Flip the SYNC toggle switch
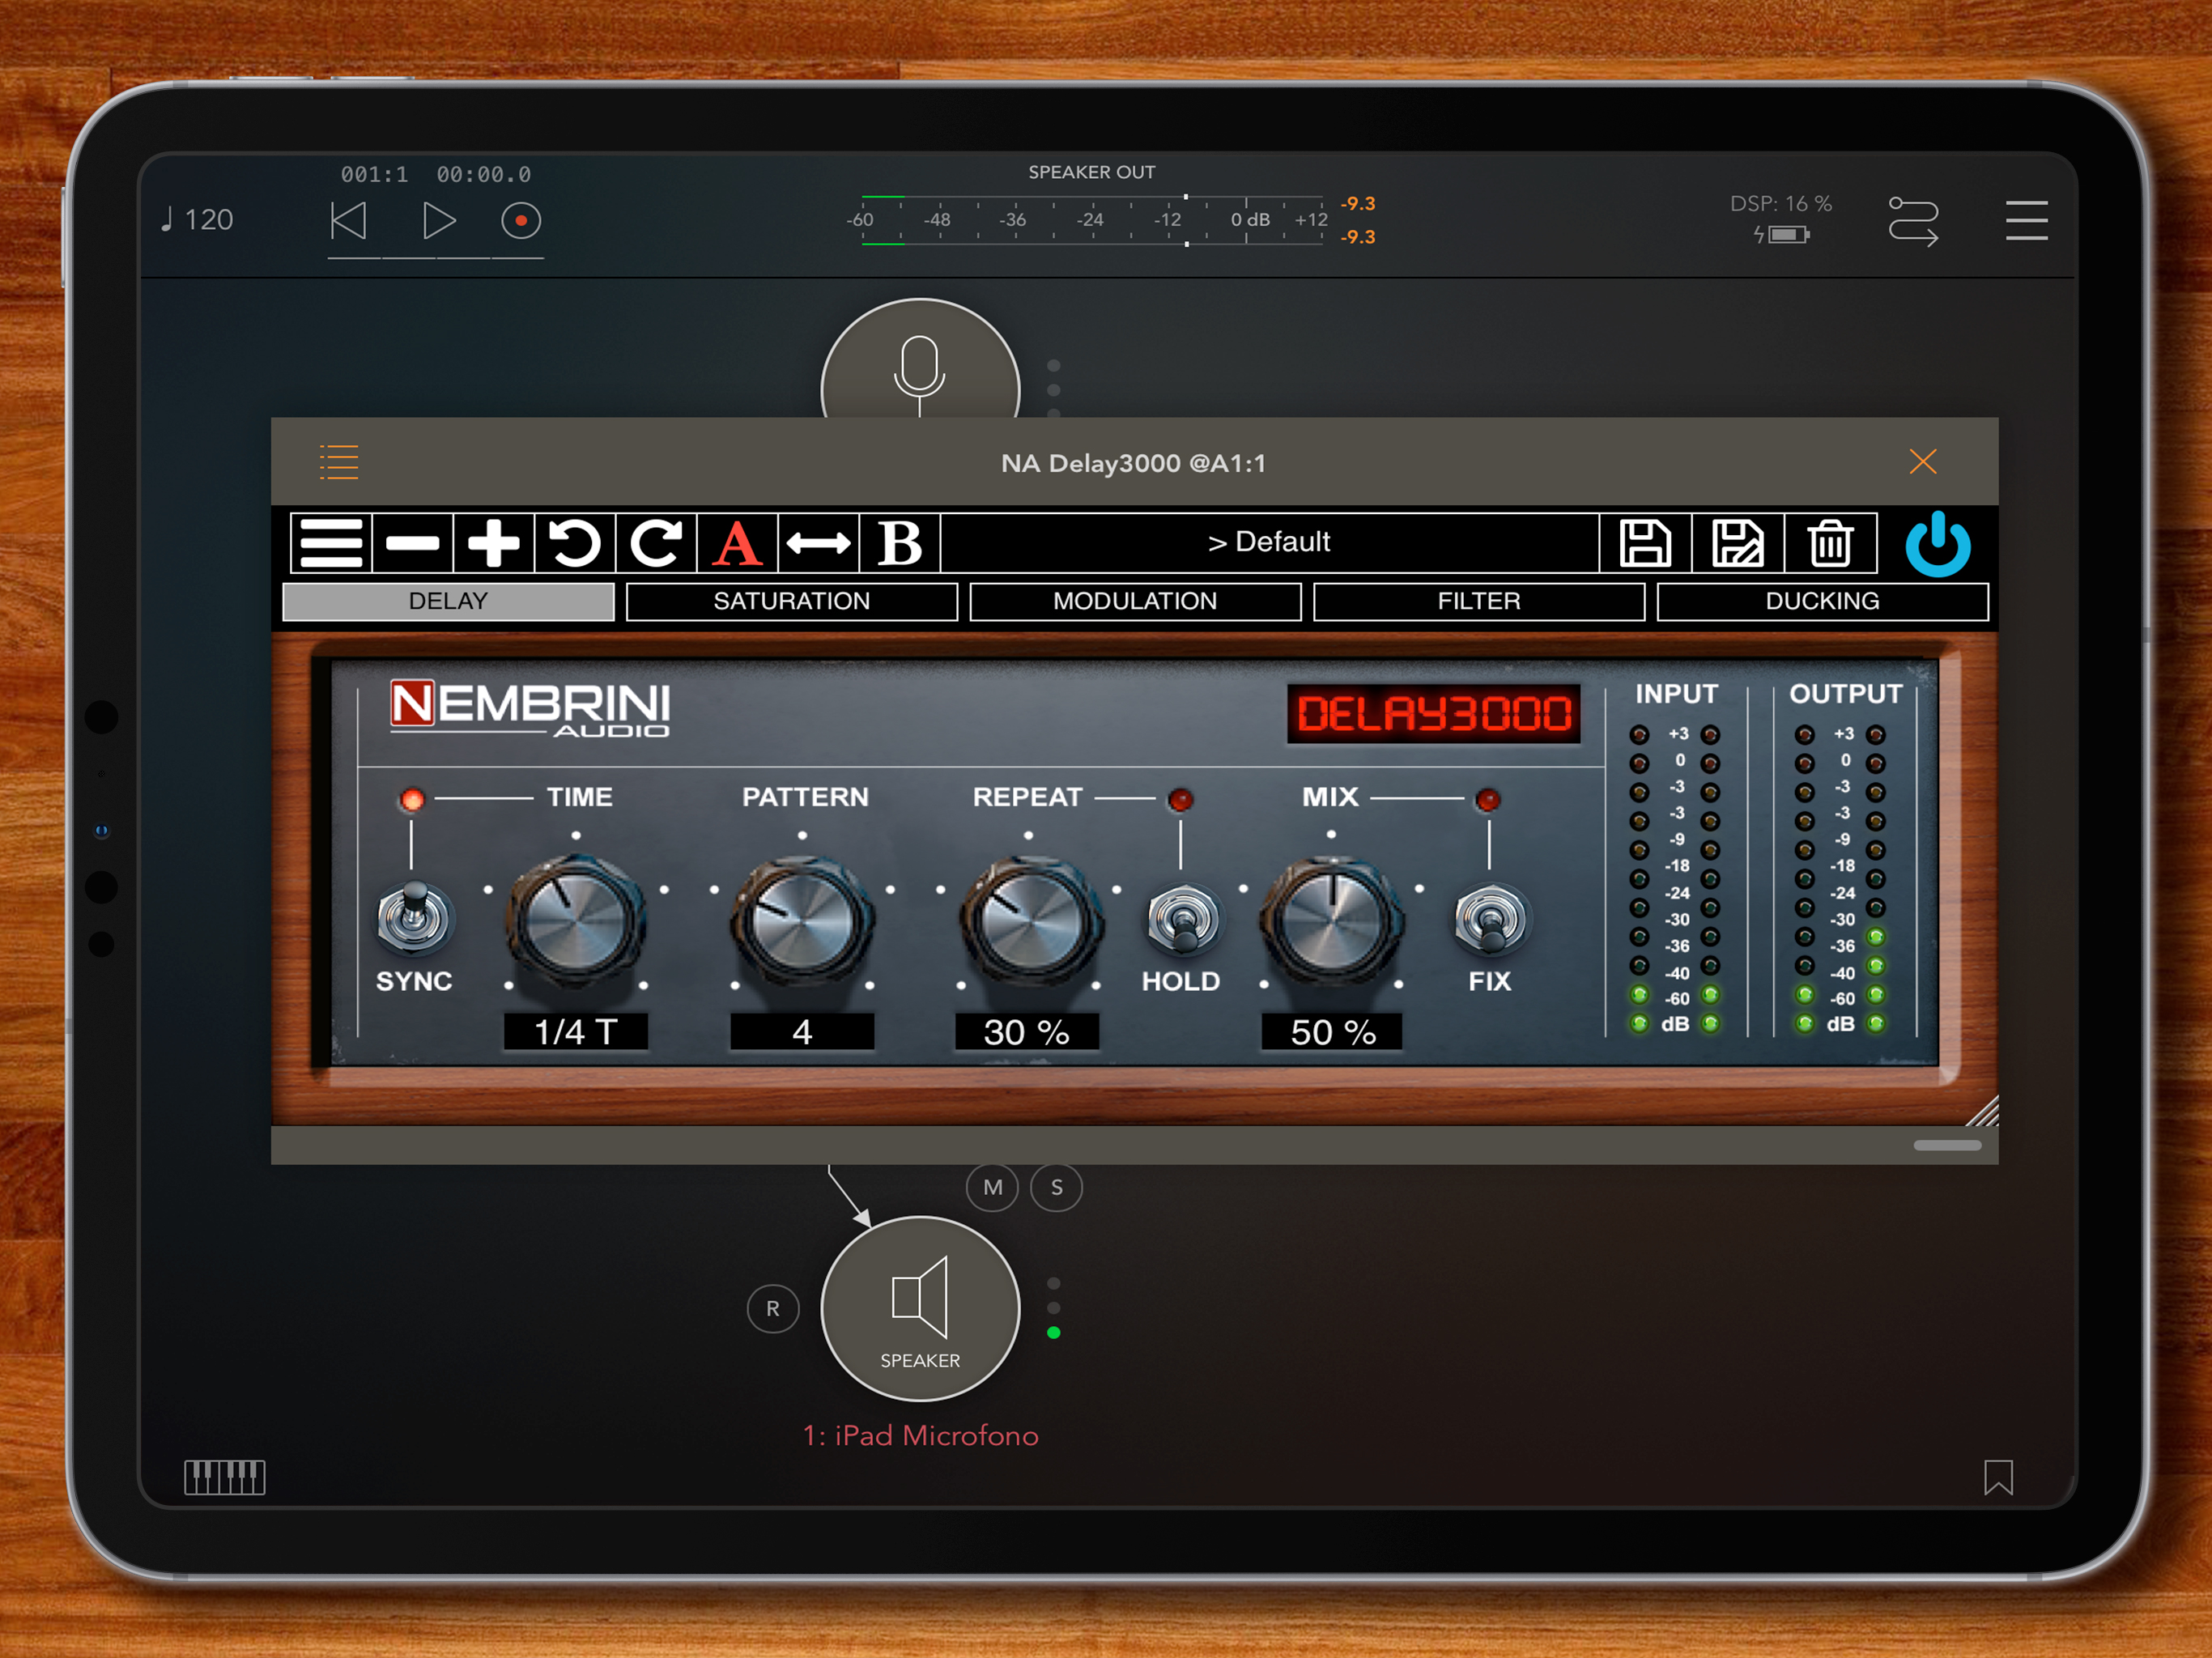 pos(413,916)
